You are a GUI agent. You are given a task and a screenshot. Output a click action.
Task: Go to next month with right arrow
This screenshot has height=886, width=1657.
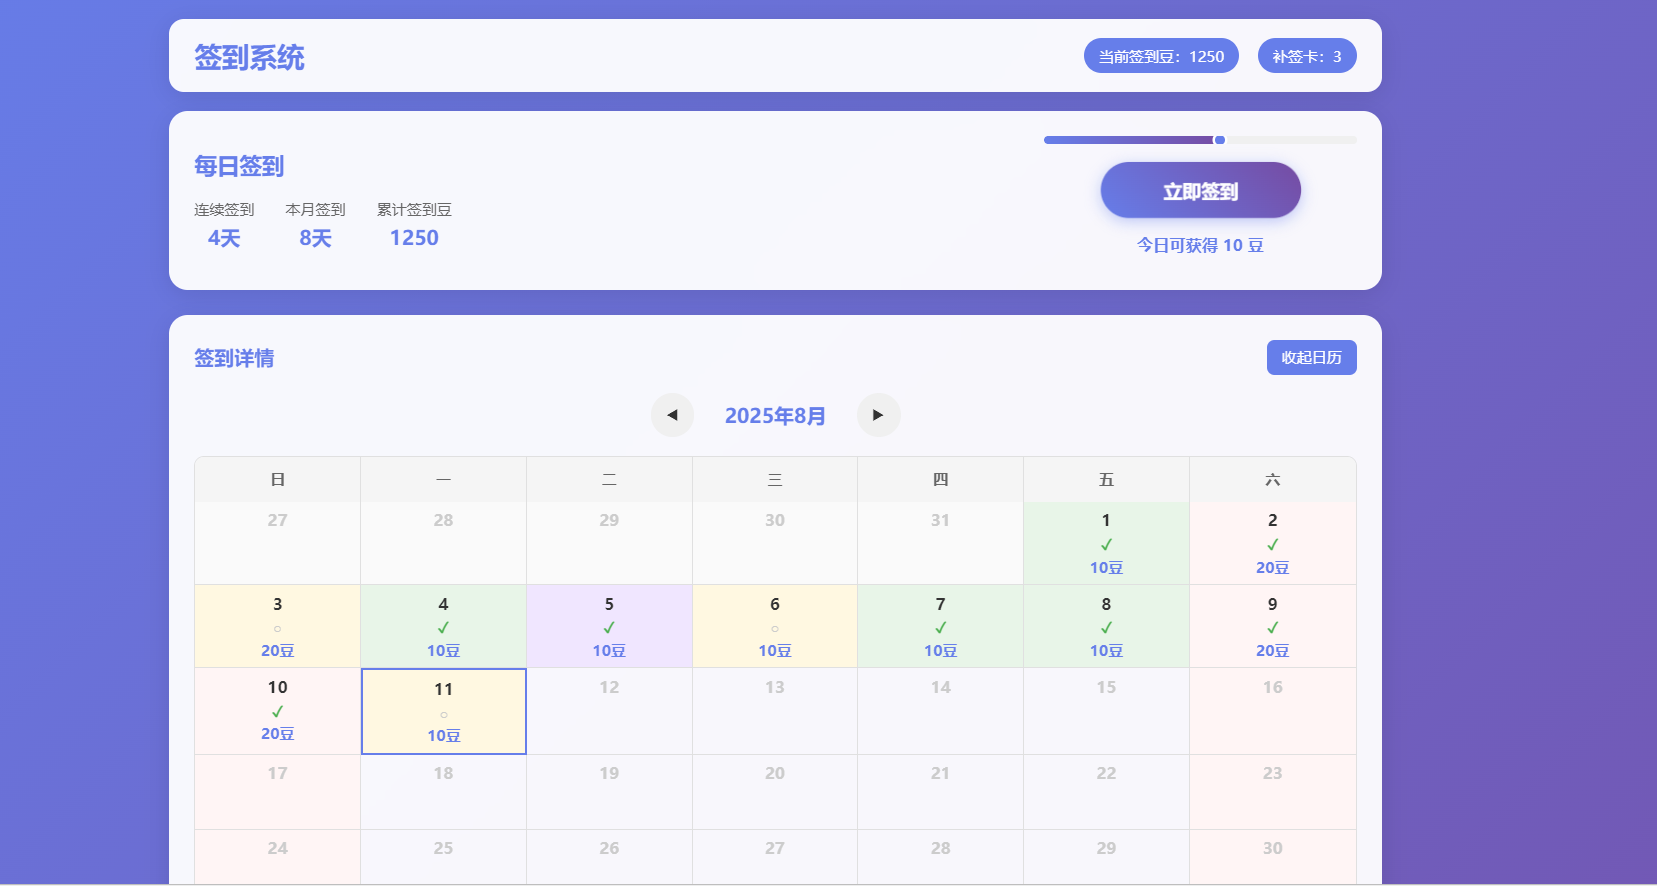coord(878,415)
